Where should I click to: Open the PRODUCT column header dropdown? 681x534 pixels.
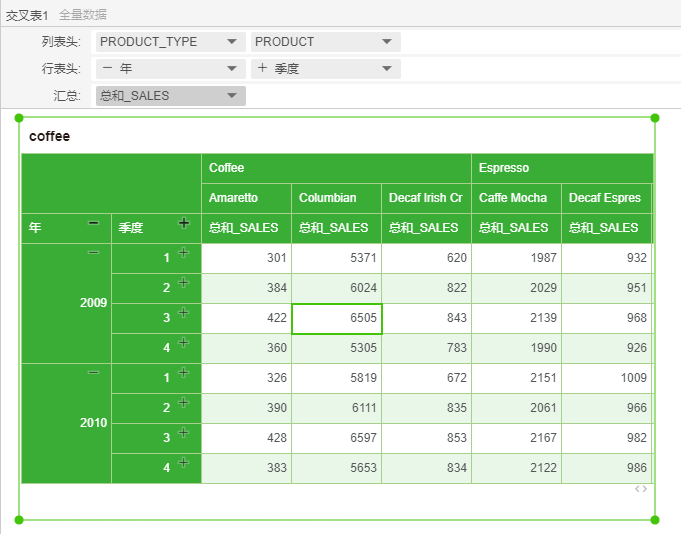coord(386,42)
